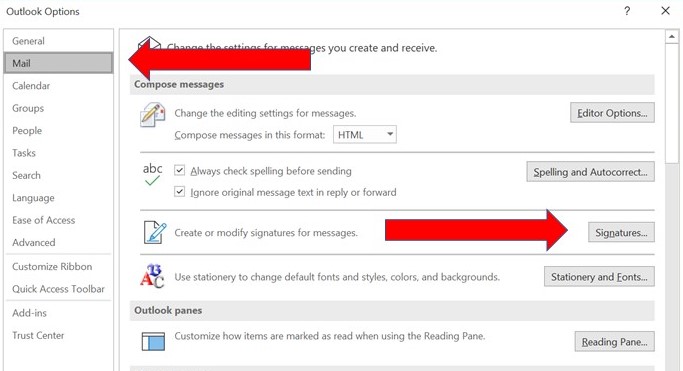Open Stationery and Fonts dialog
Screen dimensions: 683x371
point(599,277)
